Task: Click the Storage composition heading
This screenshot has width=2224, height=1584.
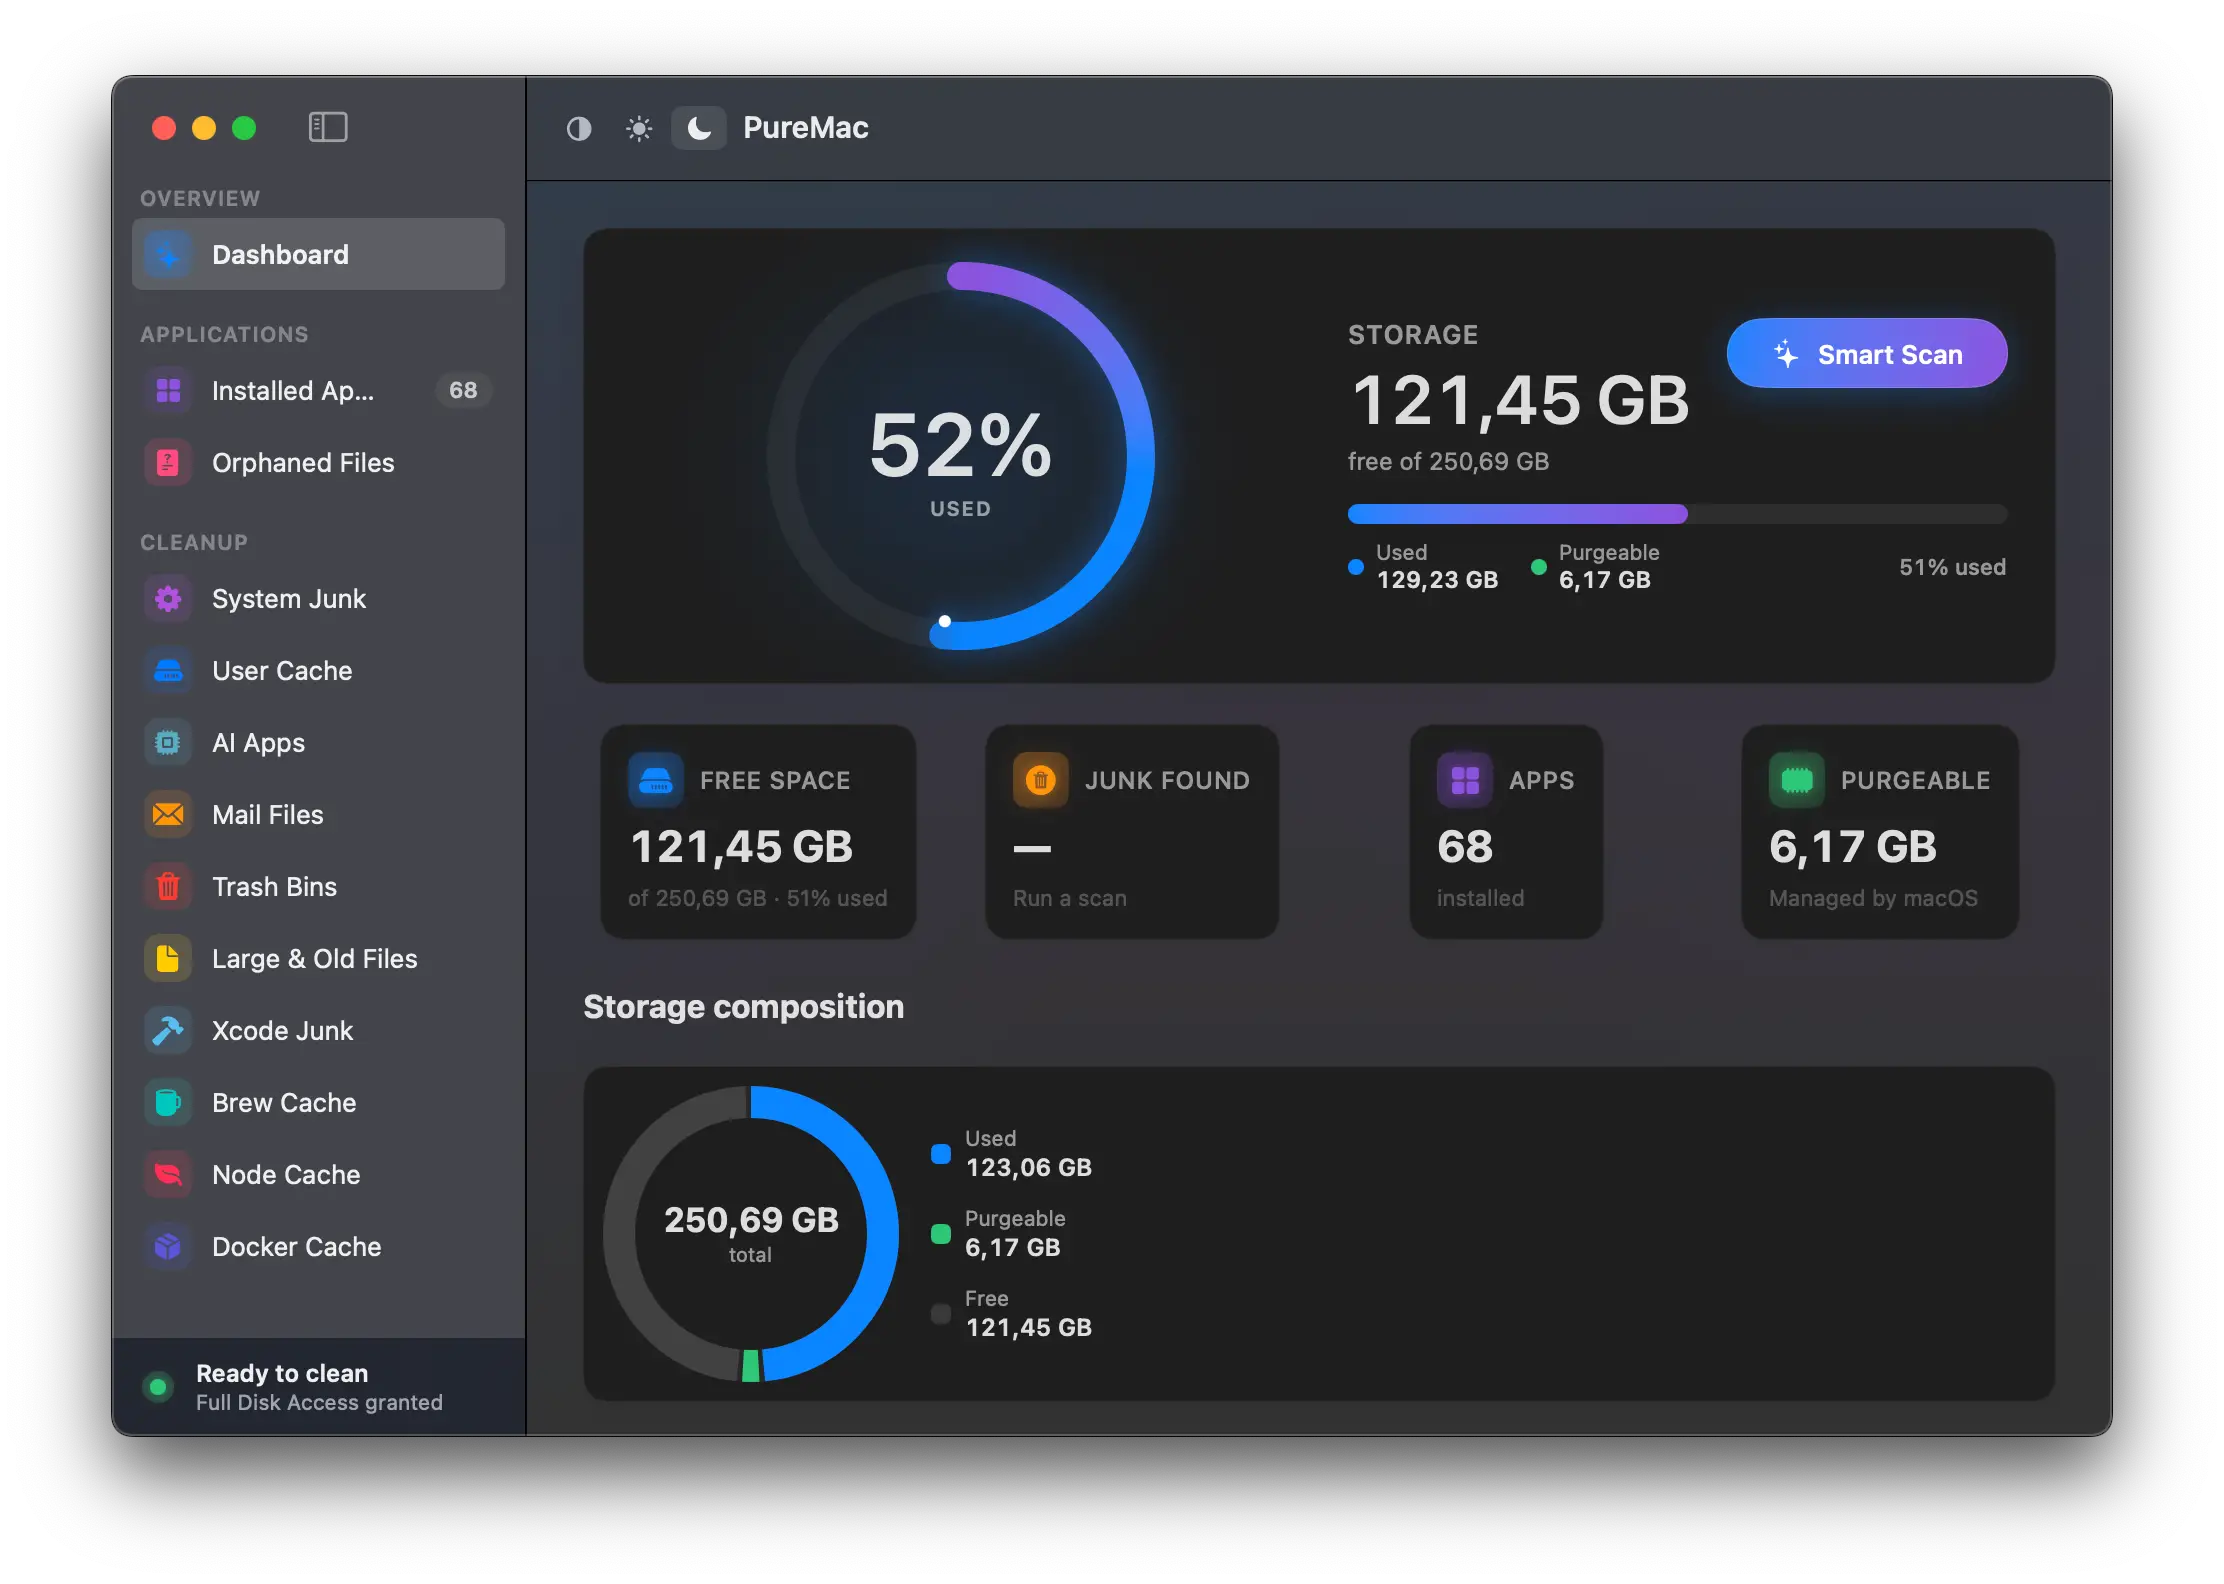Action: point(743,1007)
